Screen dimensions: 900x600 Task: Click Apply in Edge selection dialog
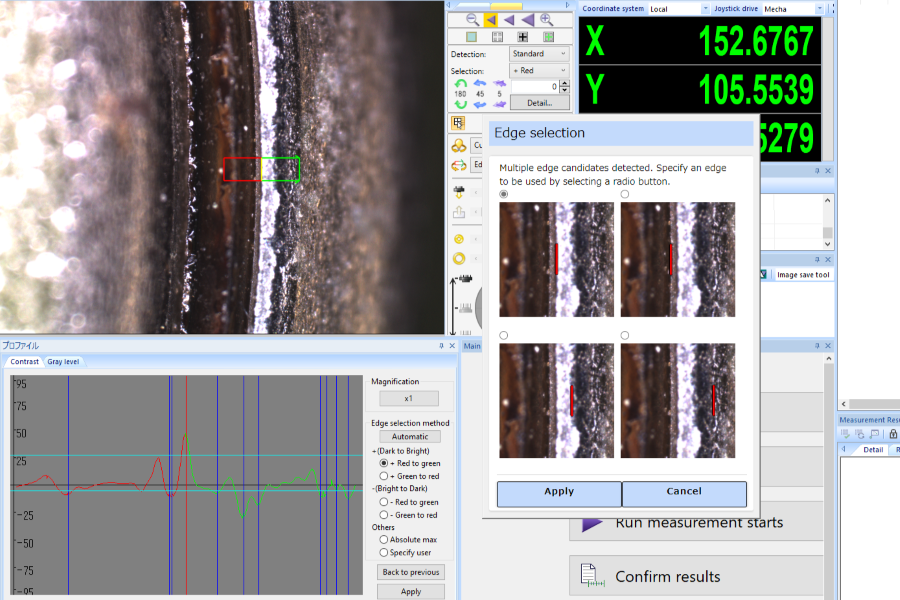click(x=559, y=492)
